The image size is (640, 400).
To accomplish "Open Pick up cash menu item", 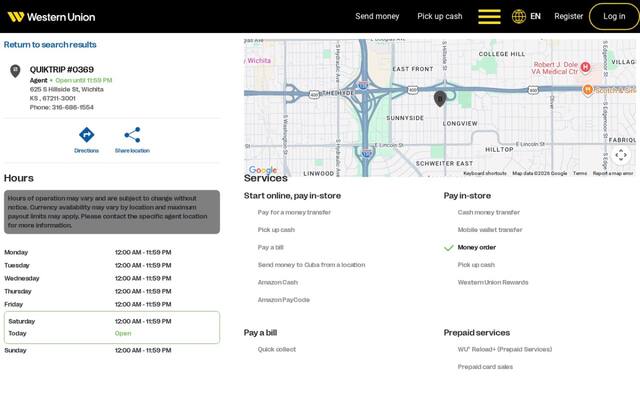I will tap(440, 16).
